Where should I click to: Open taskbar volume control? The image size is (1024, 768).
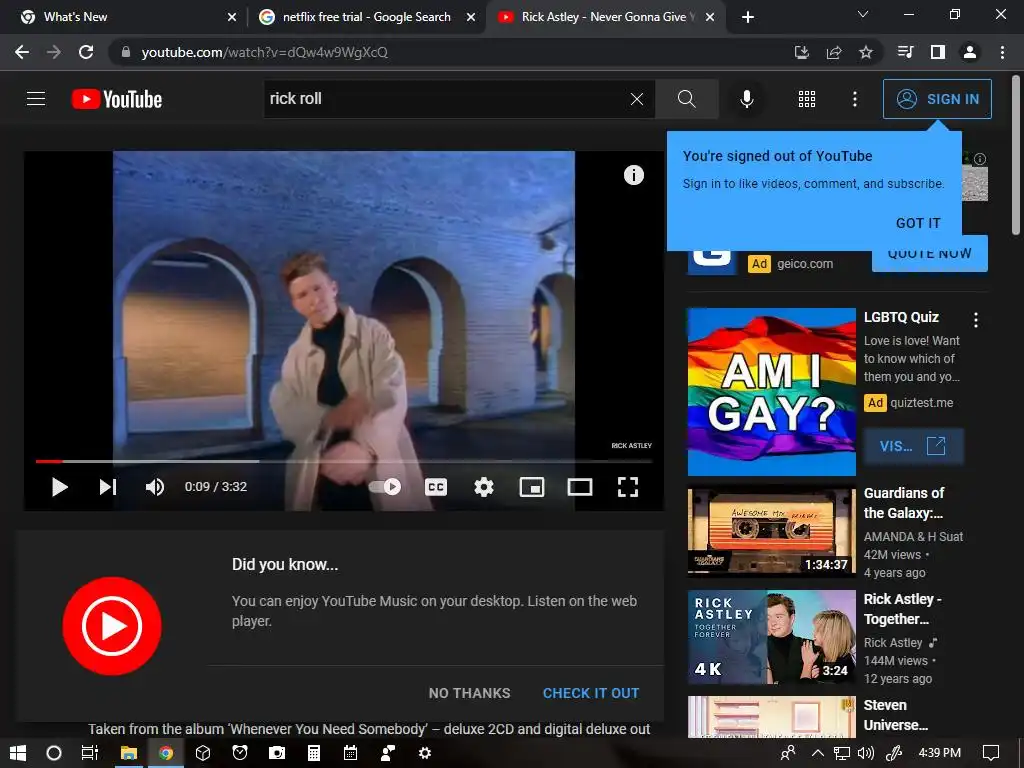[x=866, y=753]
